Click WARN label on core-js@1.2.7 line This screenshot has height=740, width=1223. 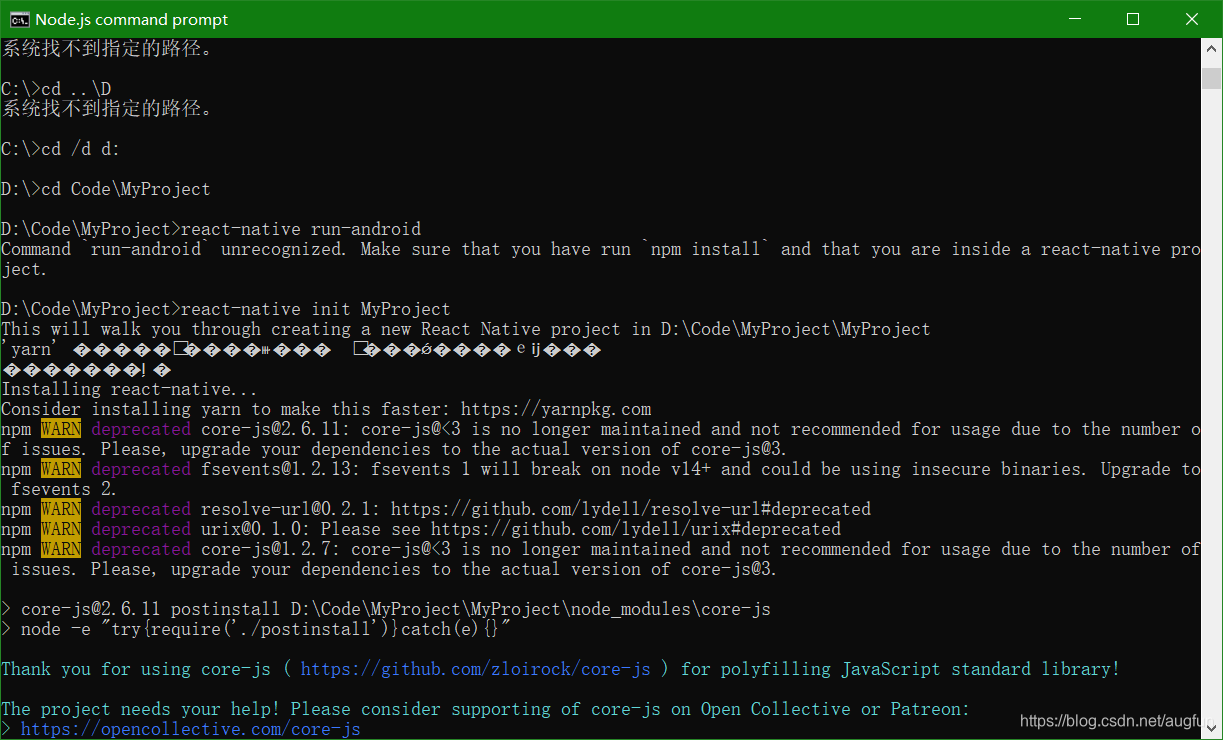(x=61, y=549)
